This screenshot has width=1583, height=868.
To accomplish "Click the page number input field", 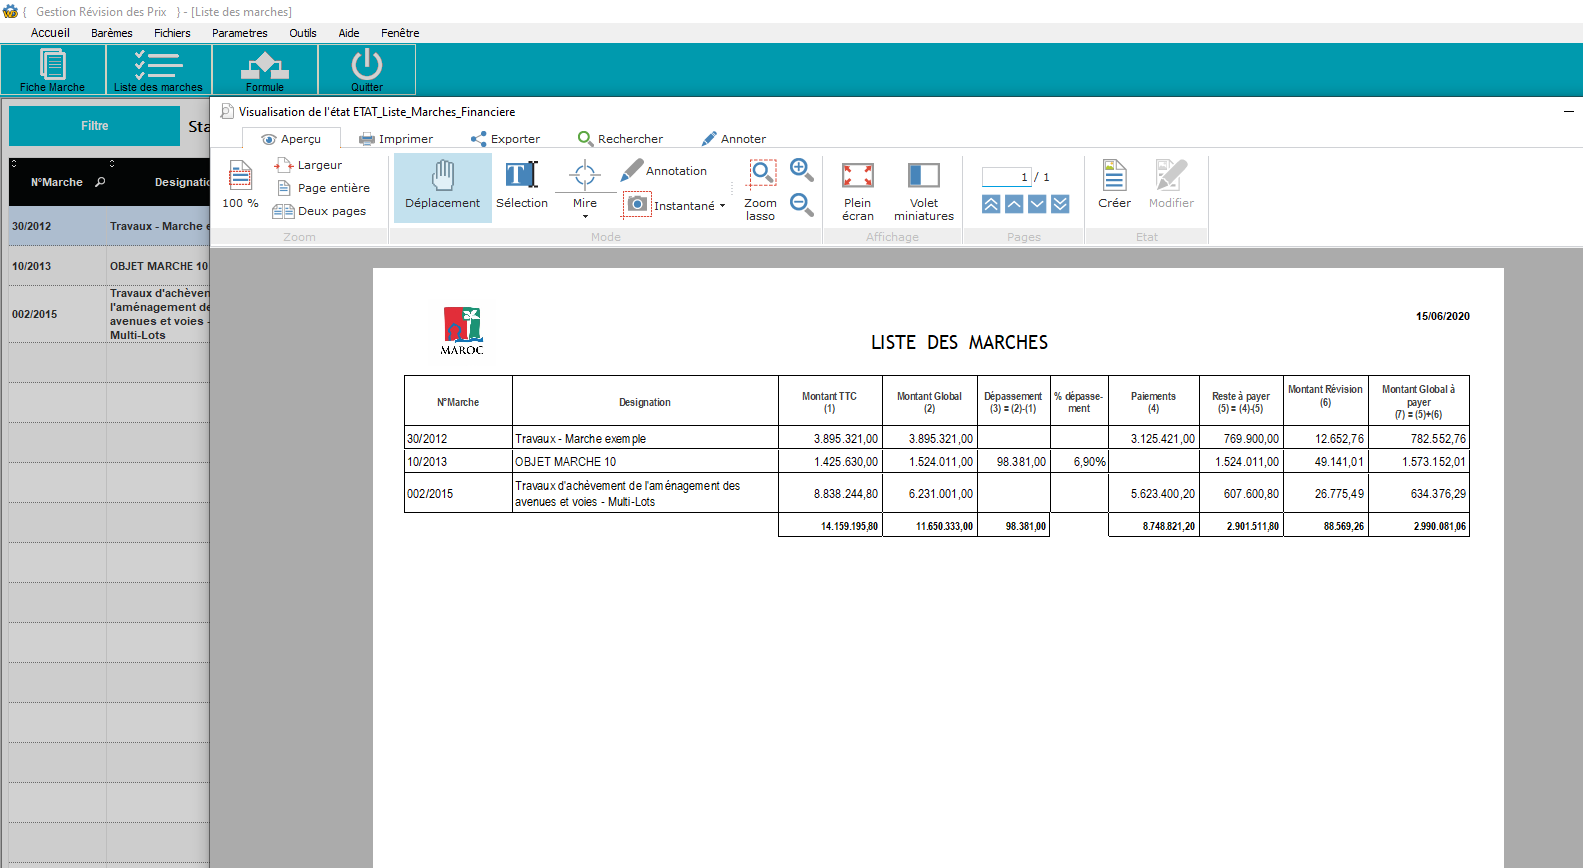I will 1006,177.
